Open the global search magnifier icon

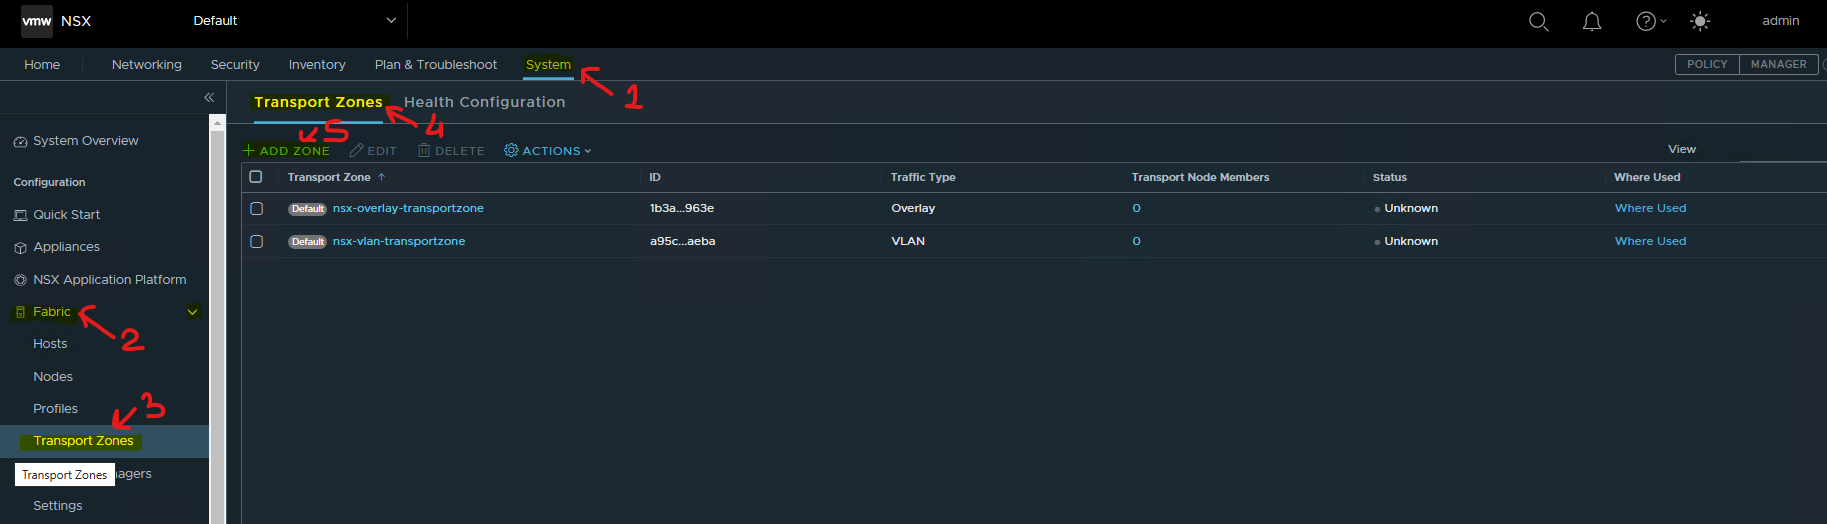pyautogui.click(x=1538, y=21)
